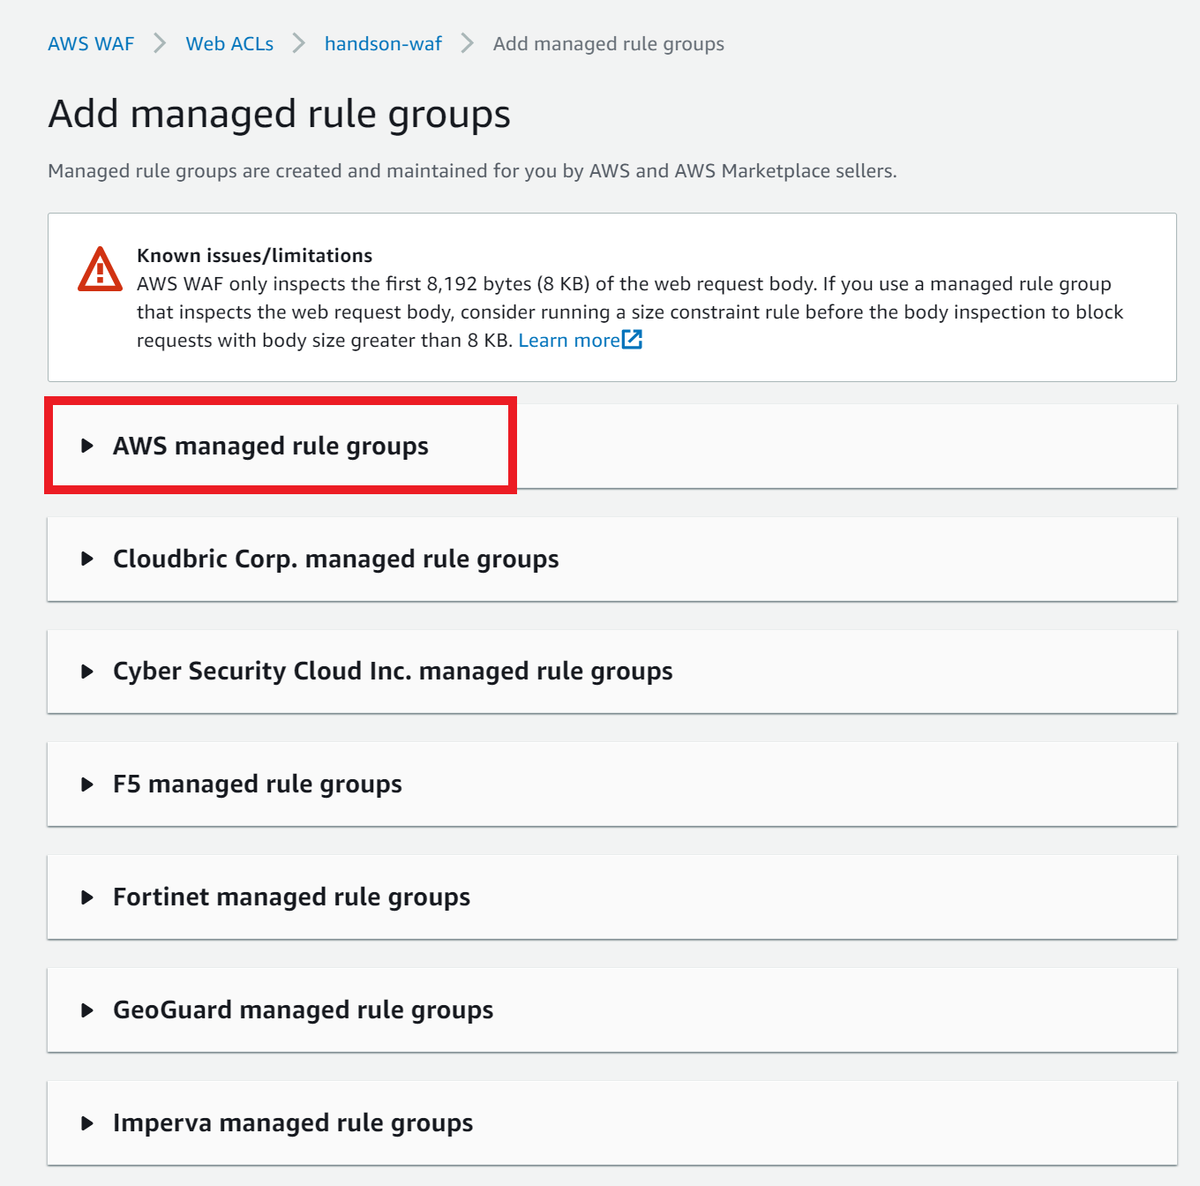Screen dimensions: 1200x1186
Task: Open the handson-waf breadcrumb link
Action: 383,44
